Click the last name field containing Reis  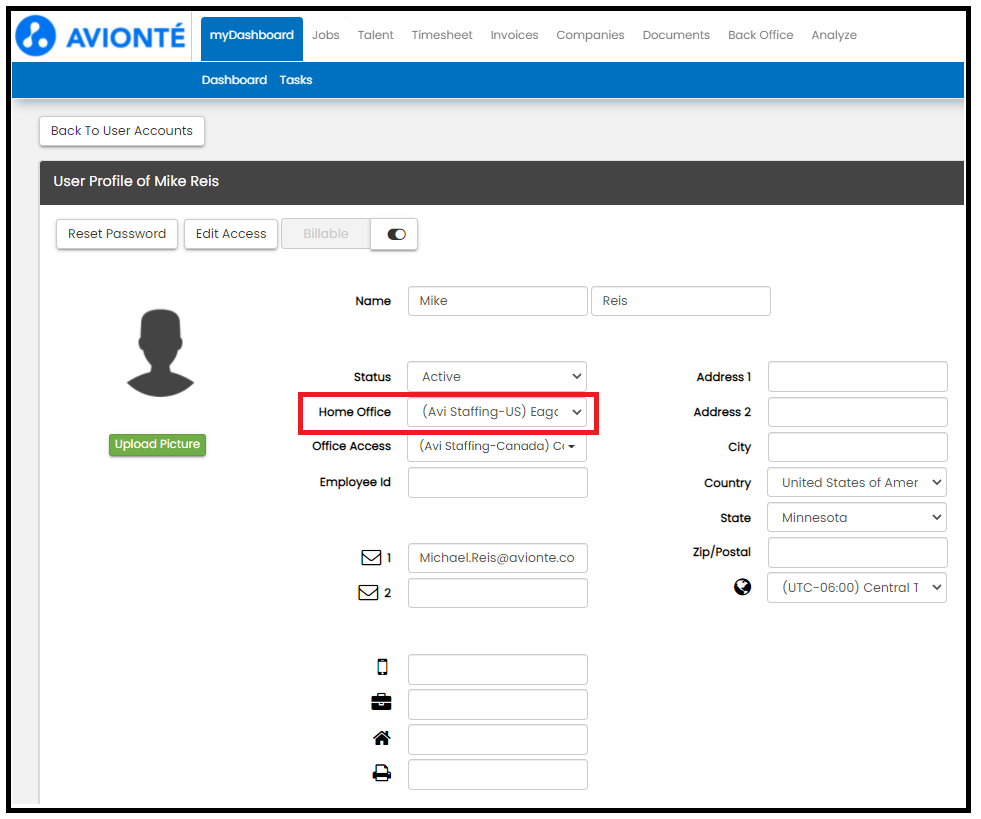681,301
